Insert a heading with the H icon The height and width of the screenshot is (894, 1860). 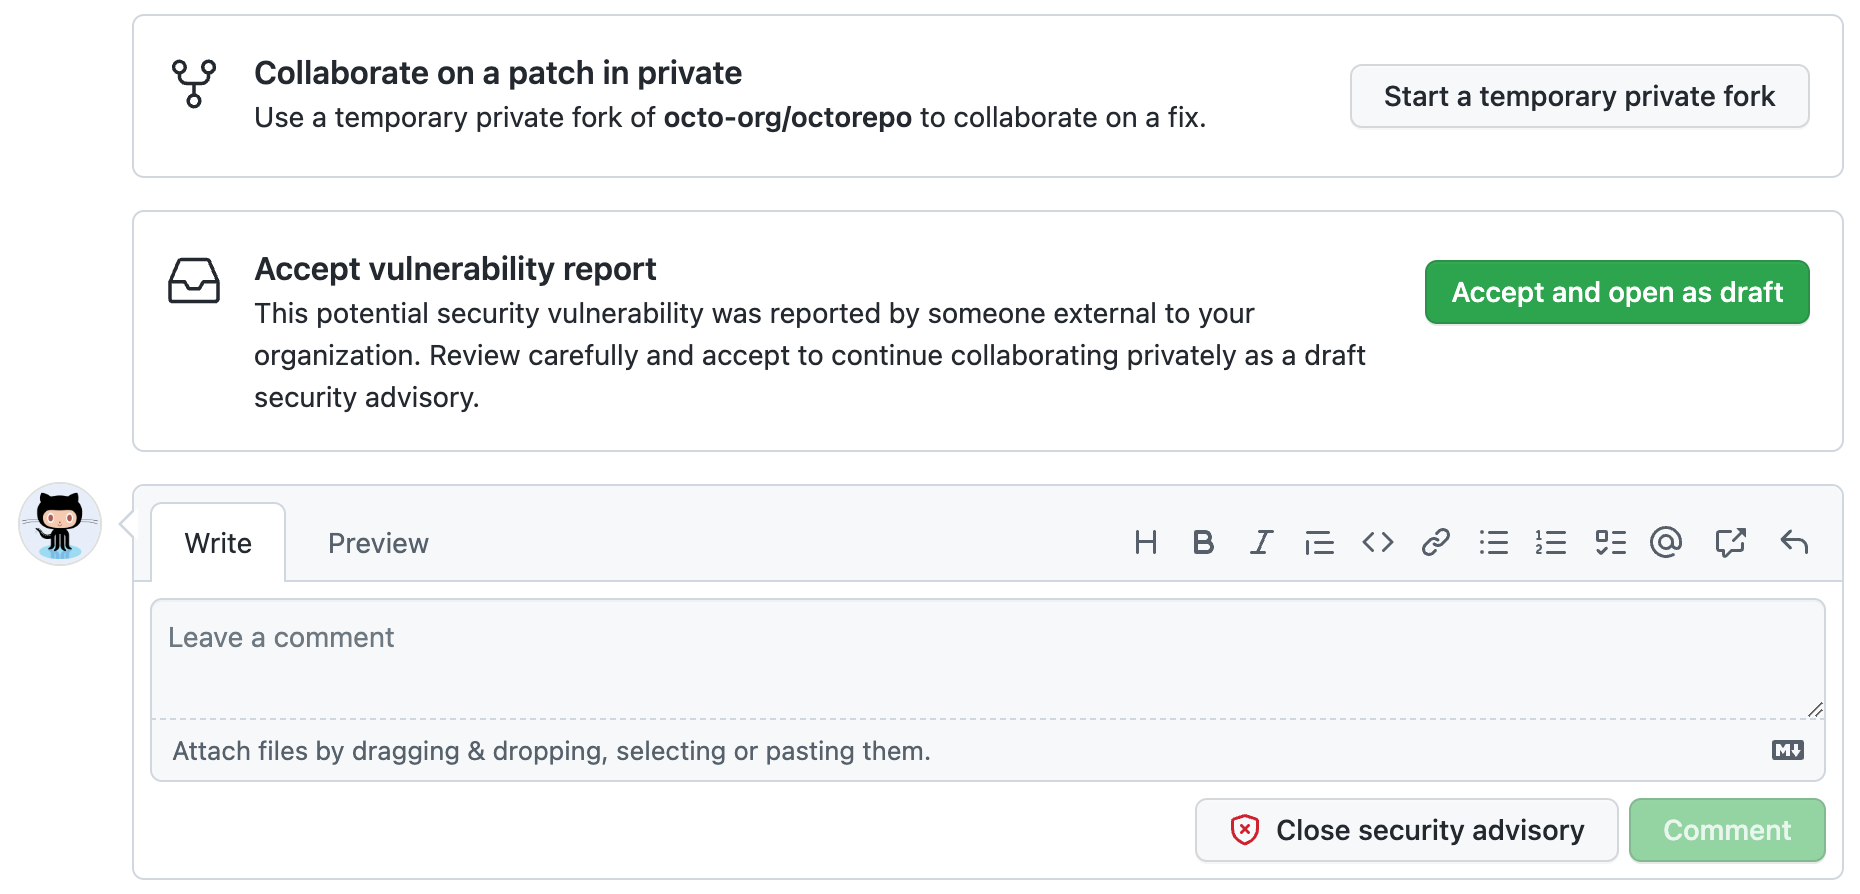pyautogui.click(x=1145, y=543)
